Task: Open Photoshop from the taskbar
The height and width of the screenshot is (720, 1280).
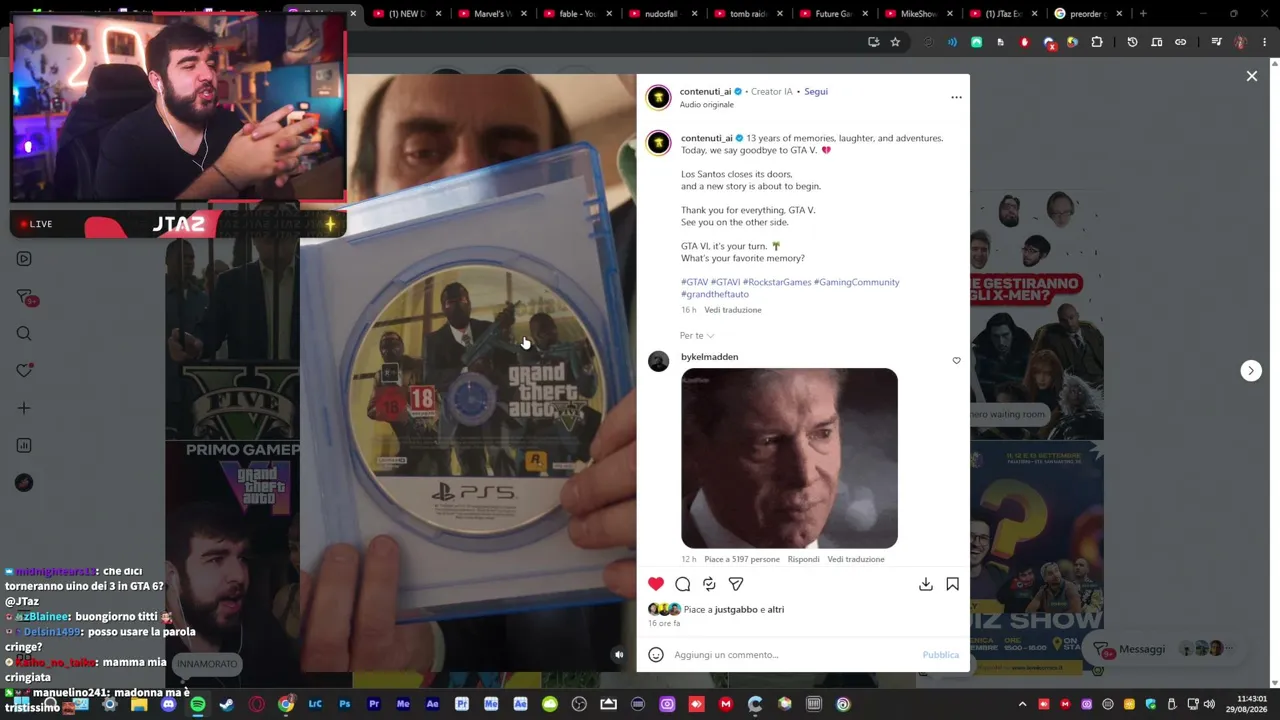Action: [344, 704]
